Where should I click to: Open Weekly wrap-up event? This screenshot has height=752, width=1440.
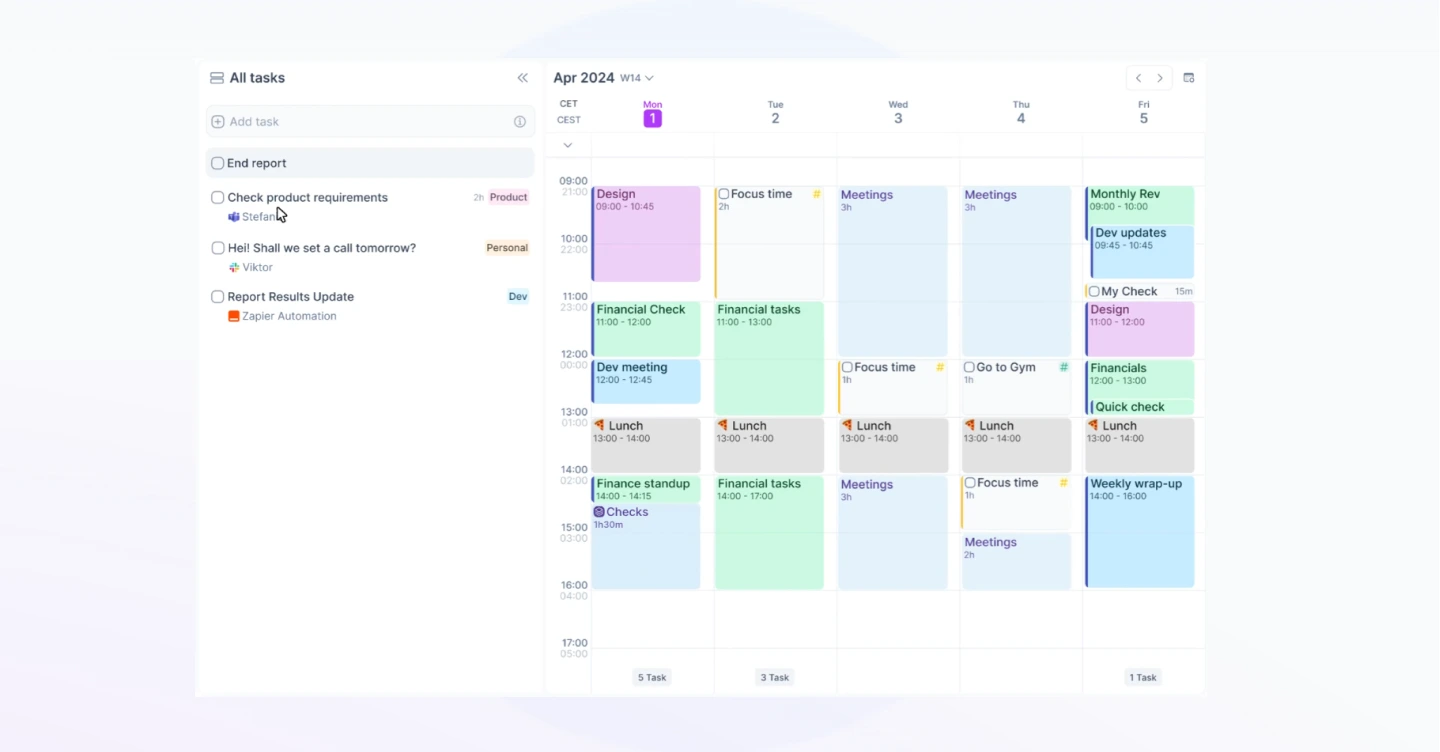(x=1140, y=532)
